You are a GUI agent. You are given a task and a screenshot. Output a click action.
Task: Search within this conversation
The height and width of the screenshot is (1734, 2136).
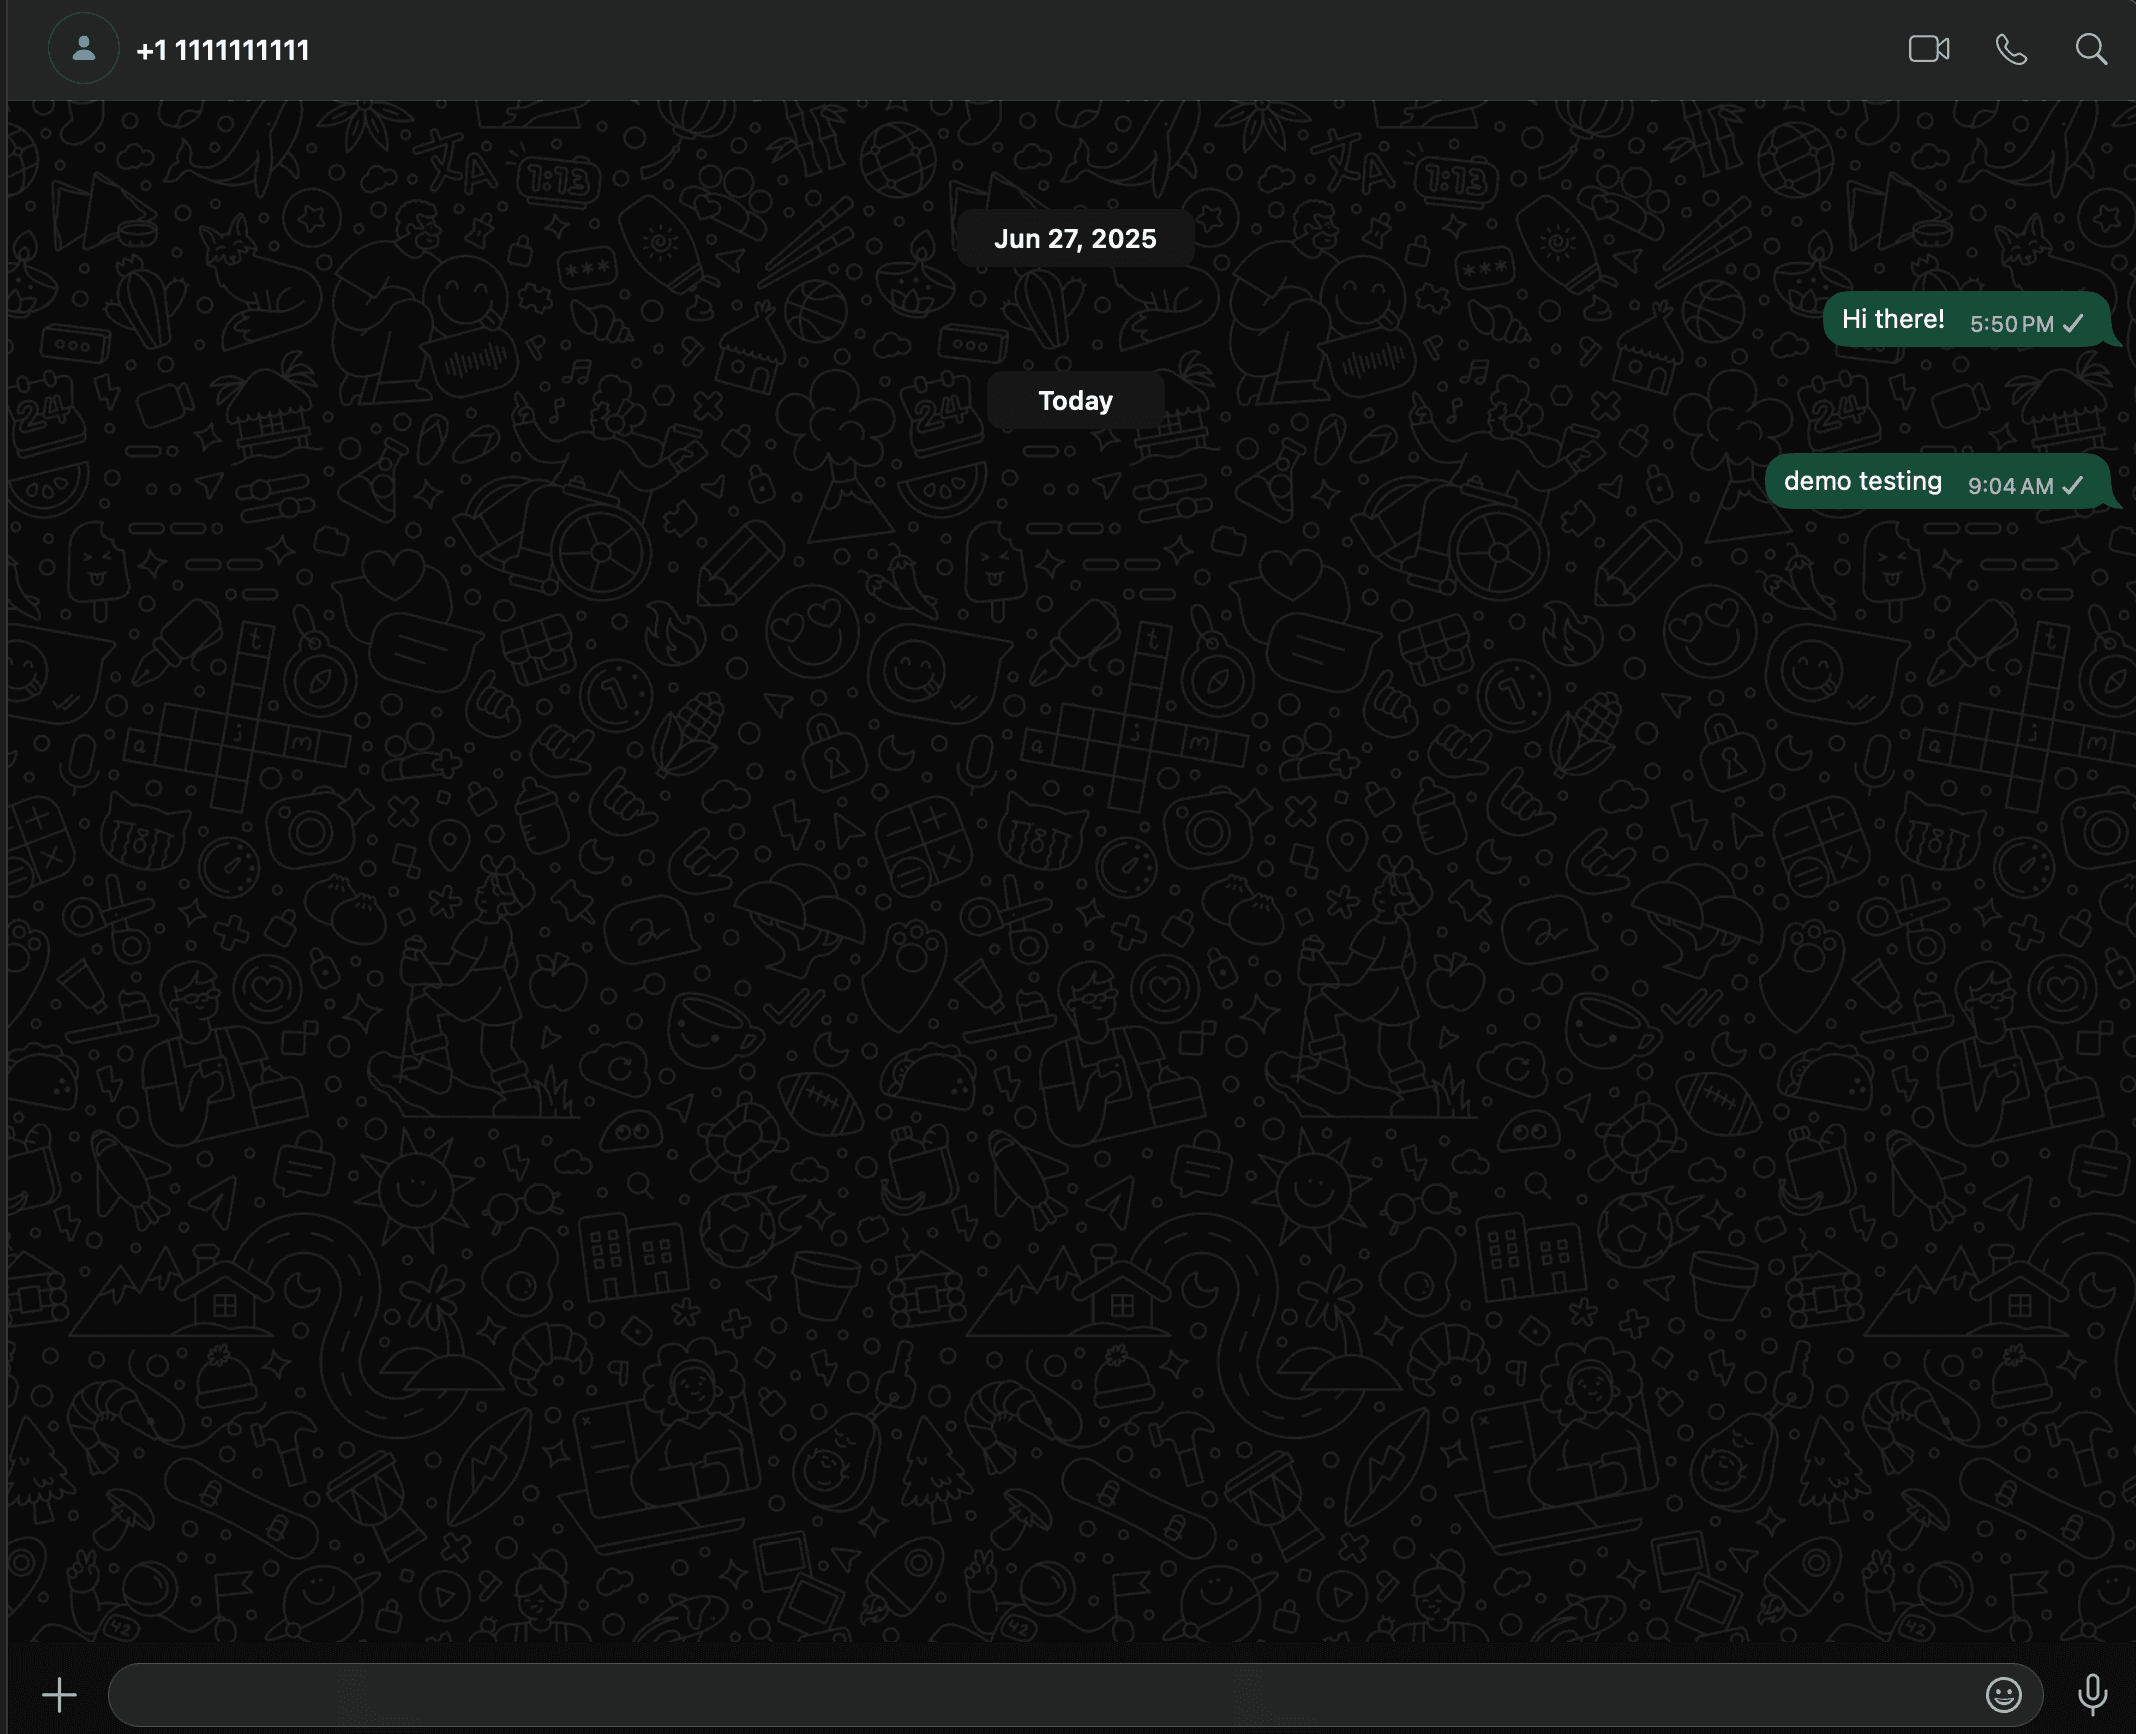(x=2090, y=48)
